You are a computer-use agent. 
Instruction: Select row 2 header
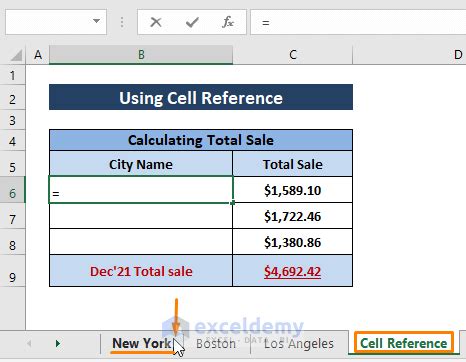coord(12,99)
